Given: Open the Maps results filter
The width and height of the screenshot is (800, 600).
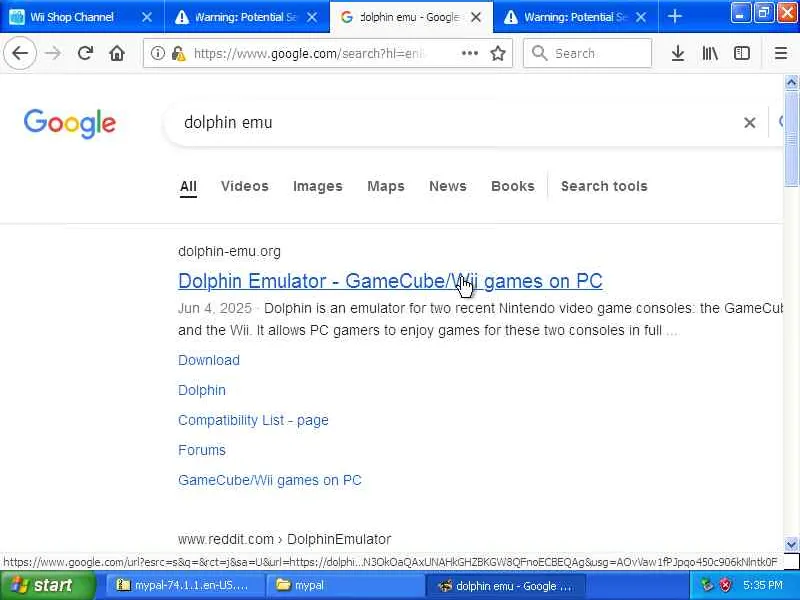Looking at the screenshot, I should tap(386, 186).
